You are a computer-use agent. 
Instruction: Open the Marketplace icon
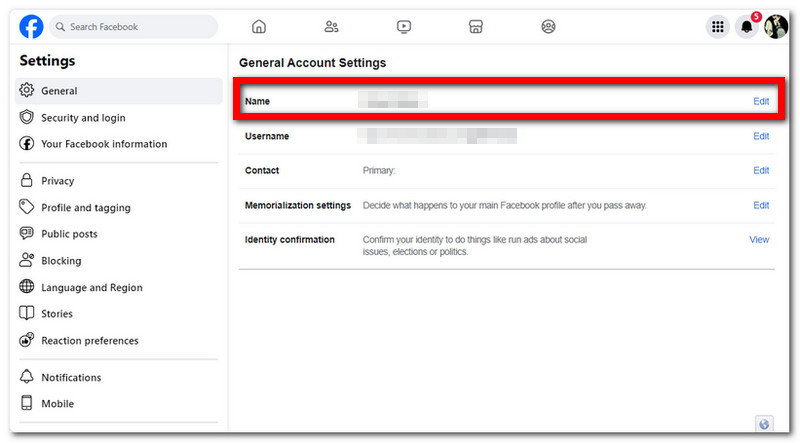pyautogui.click(x=476, y=27)
